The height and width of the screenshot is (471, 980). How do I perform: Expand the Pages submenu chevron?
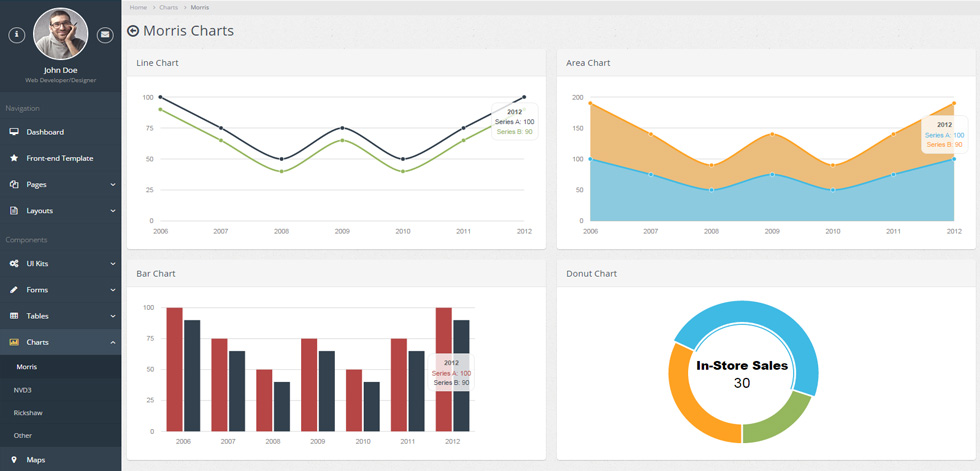[x=113, y=185]
